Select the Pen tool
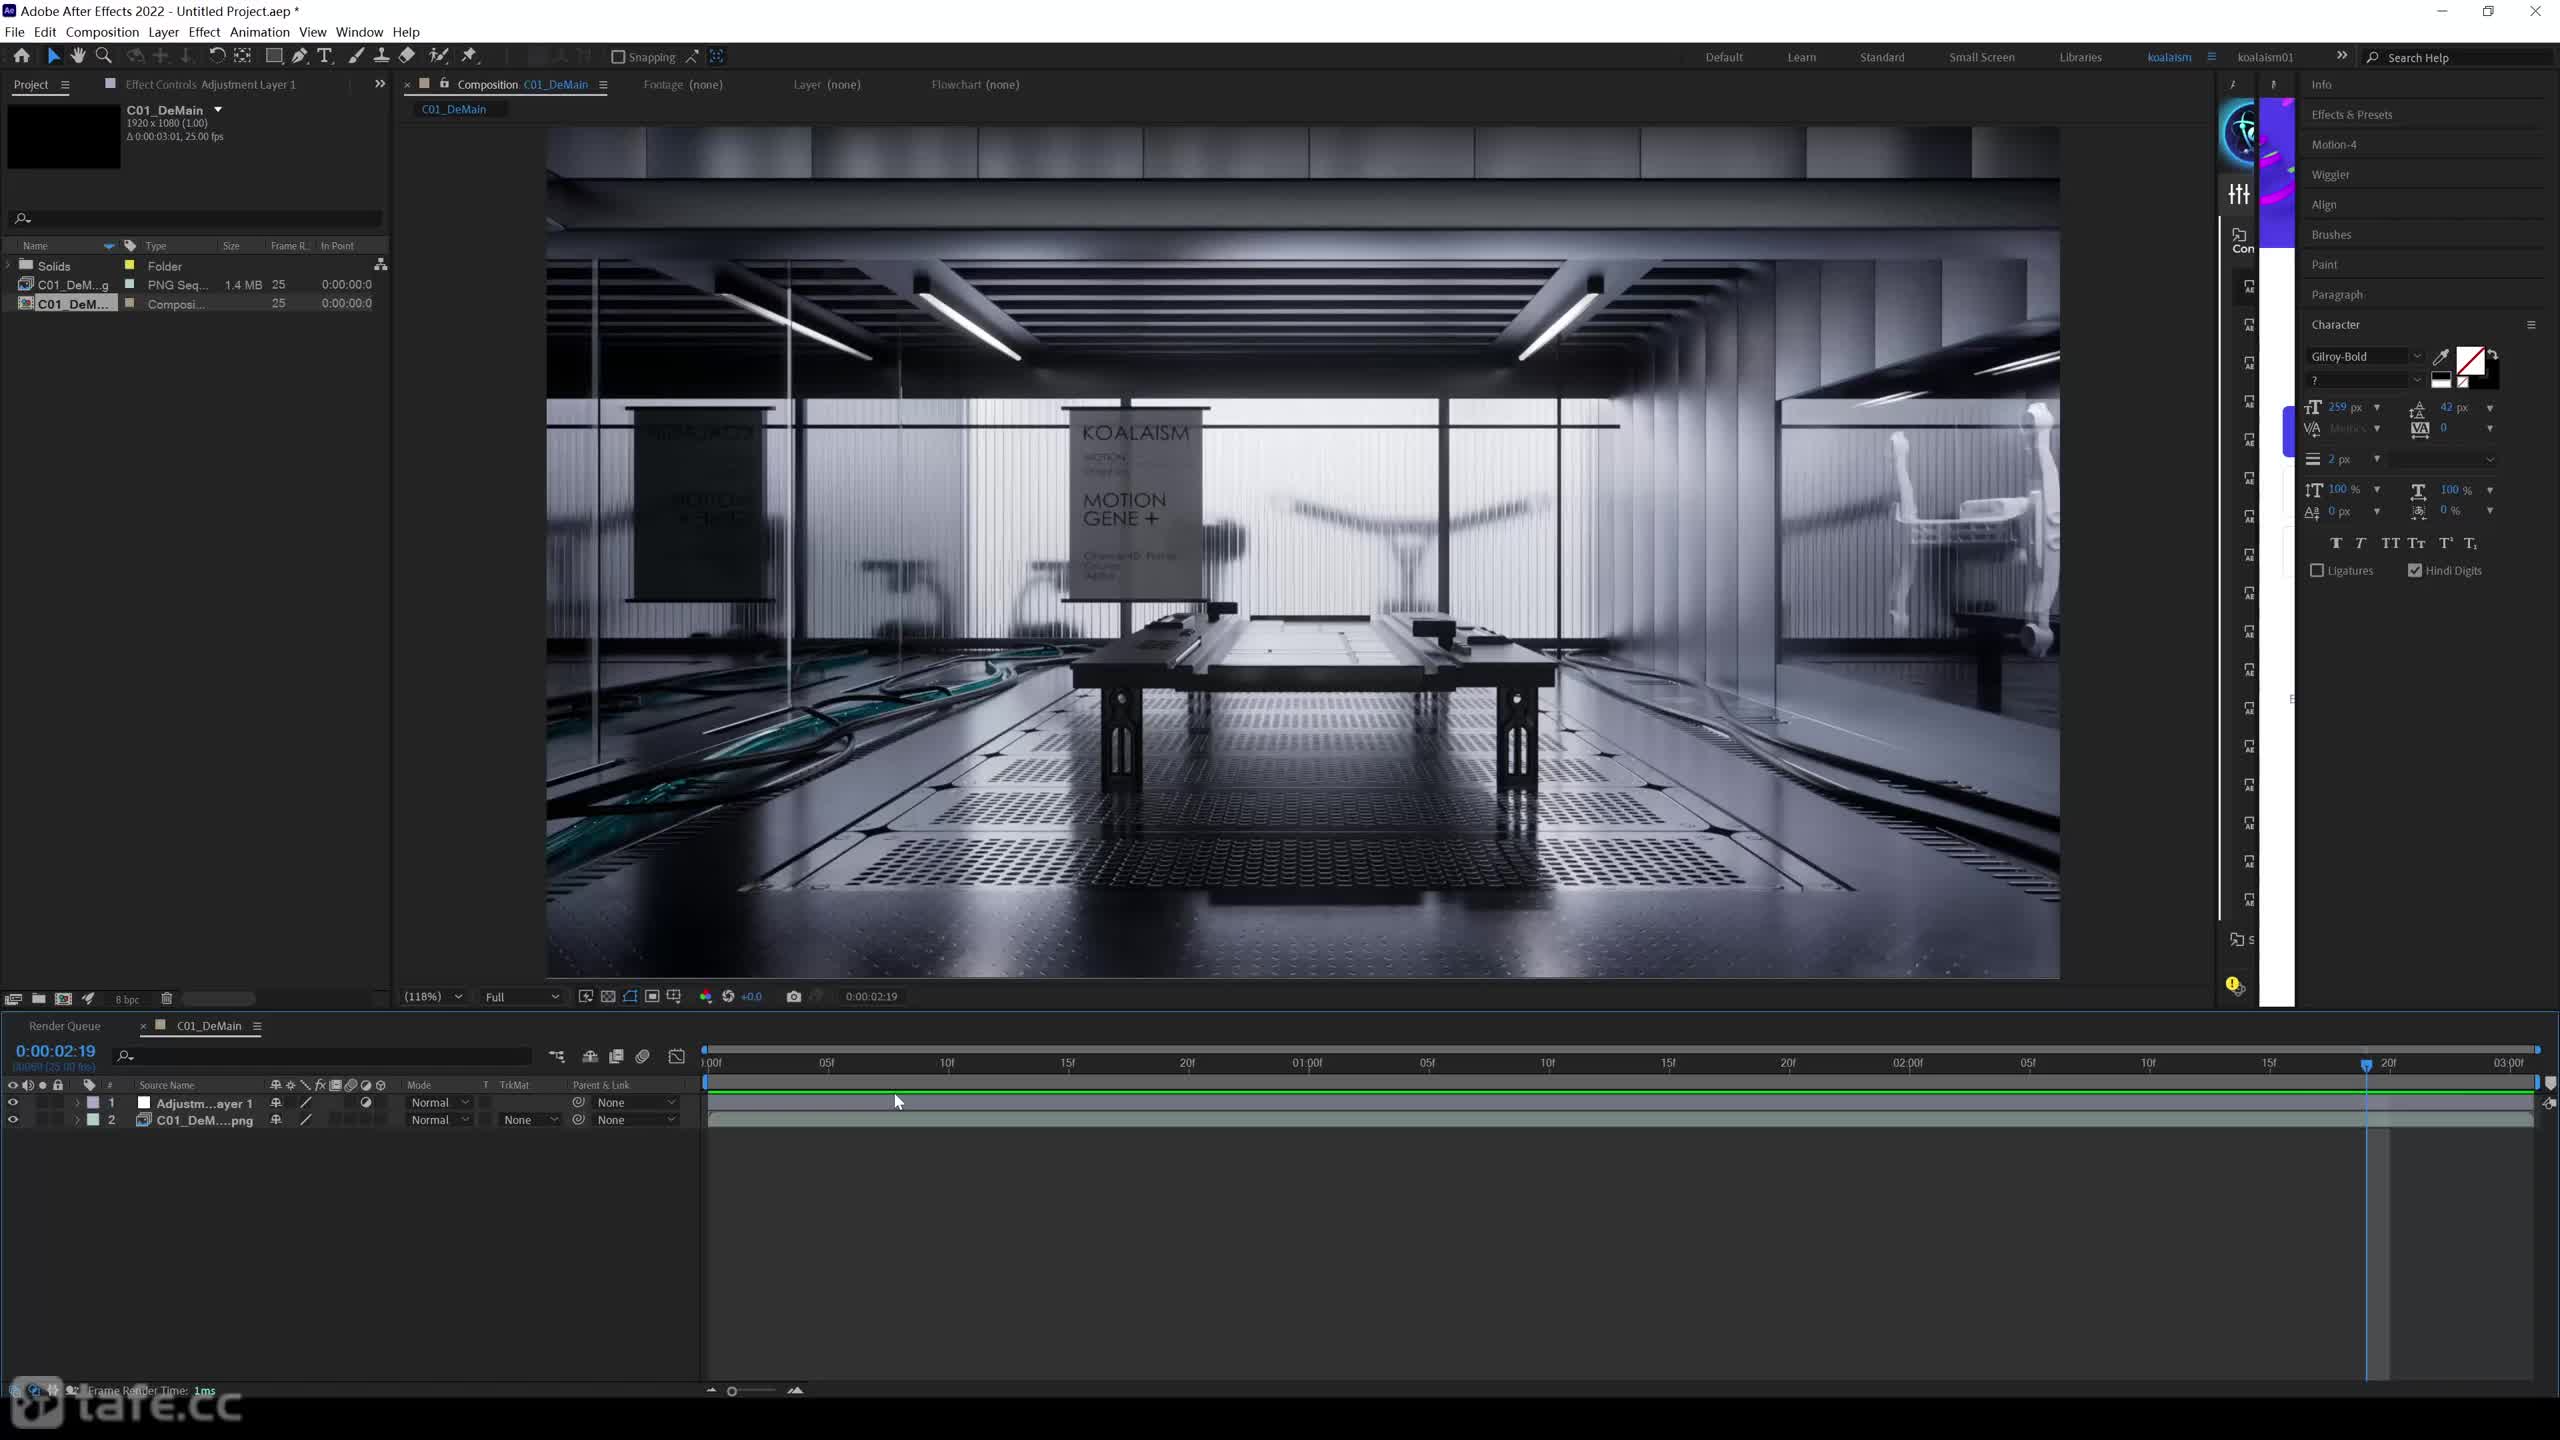 299,56
